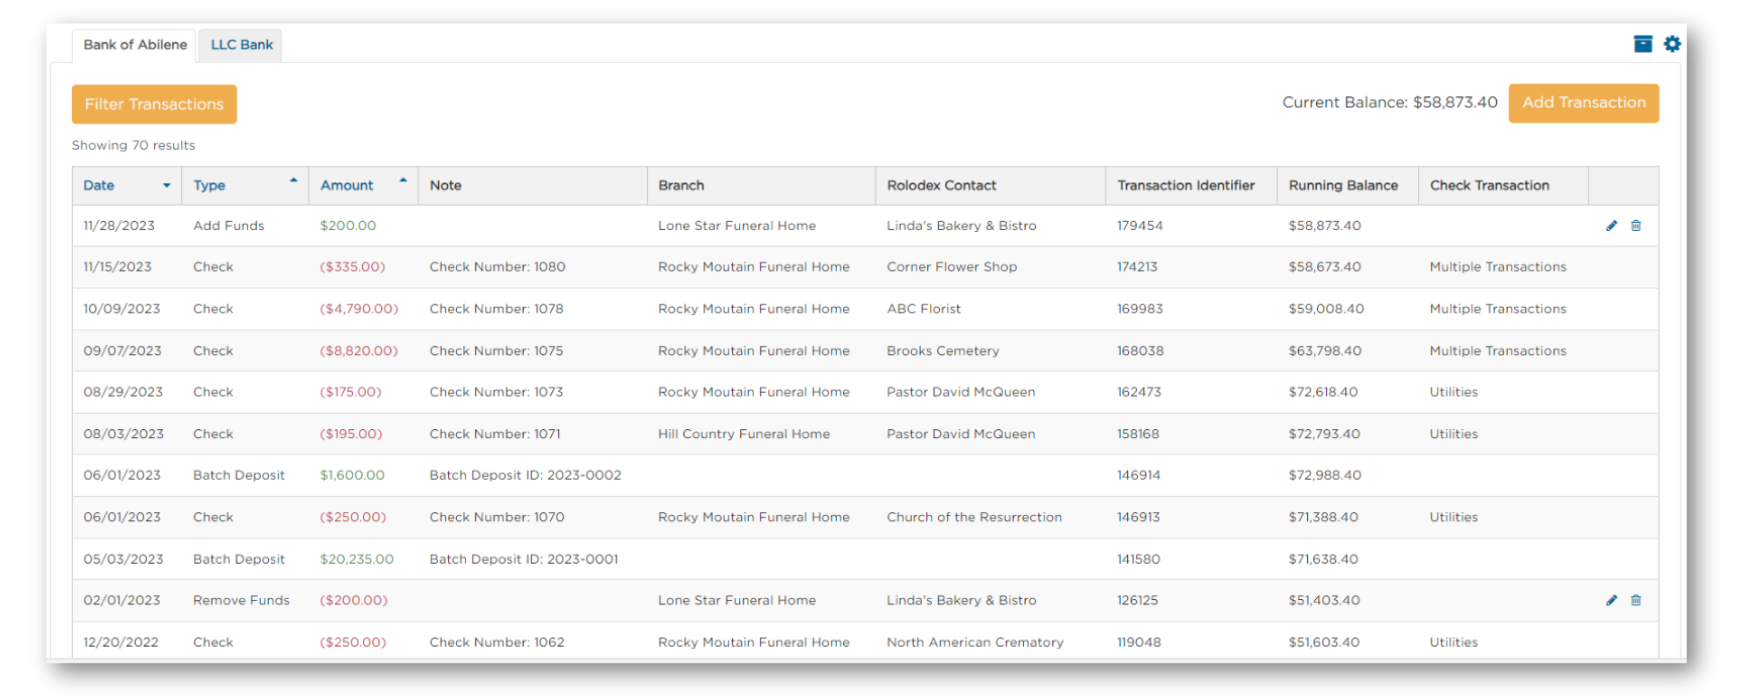Screen dimensions: 1750x700
Task: Click ABC Florist contact
Action: coord(923,309)
